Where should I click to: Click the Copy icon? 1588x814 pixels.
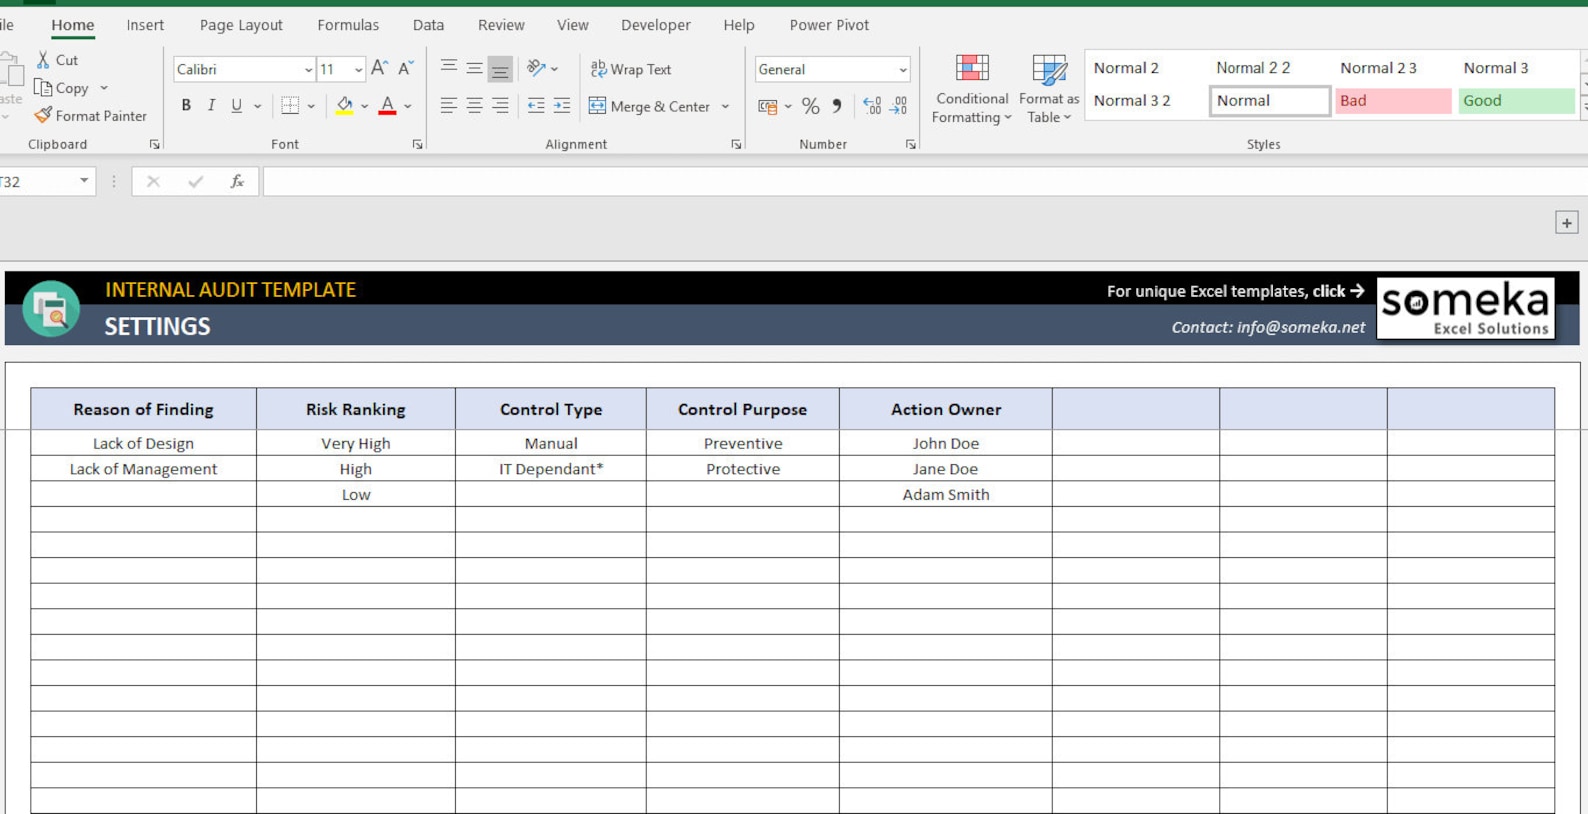point(43,88)
